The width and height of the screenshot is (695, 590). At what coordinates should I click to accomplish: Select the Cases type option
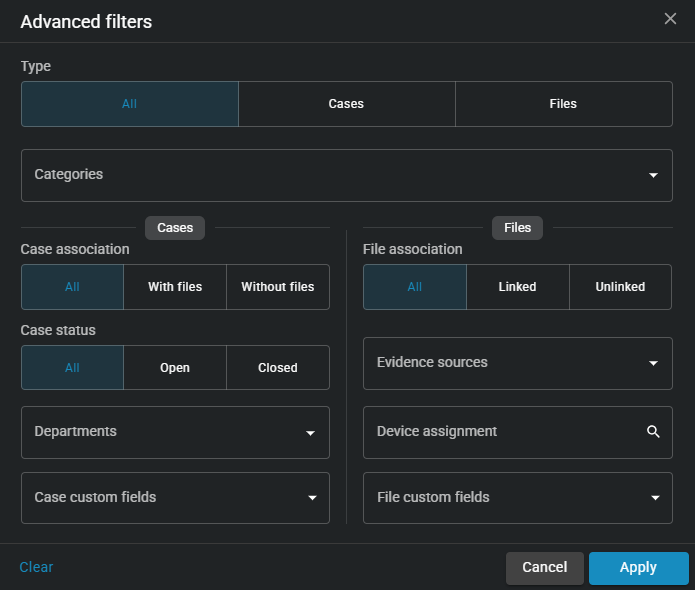click(x=346, y=104)
